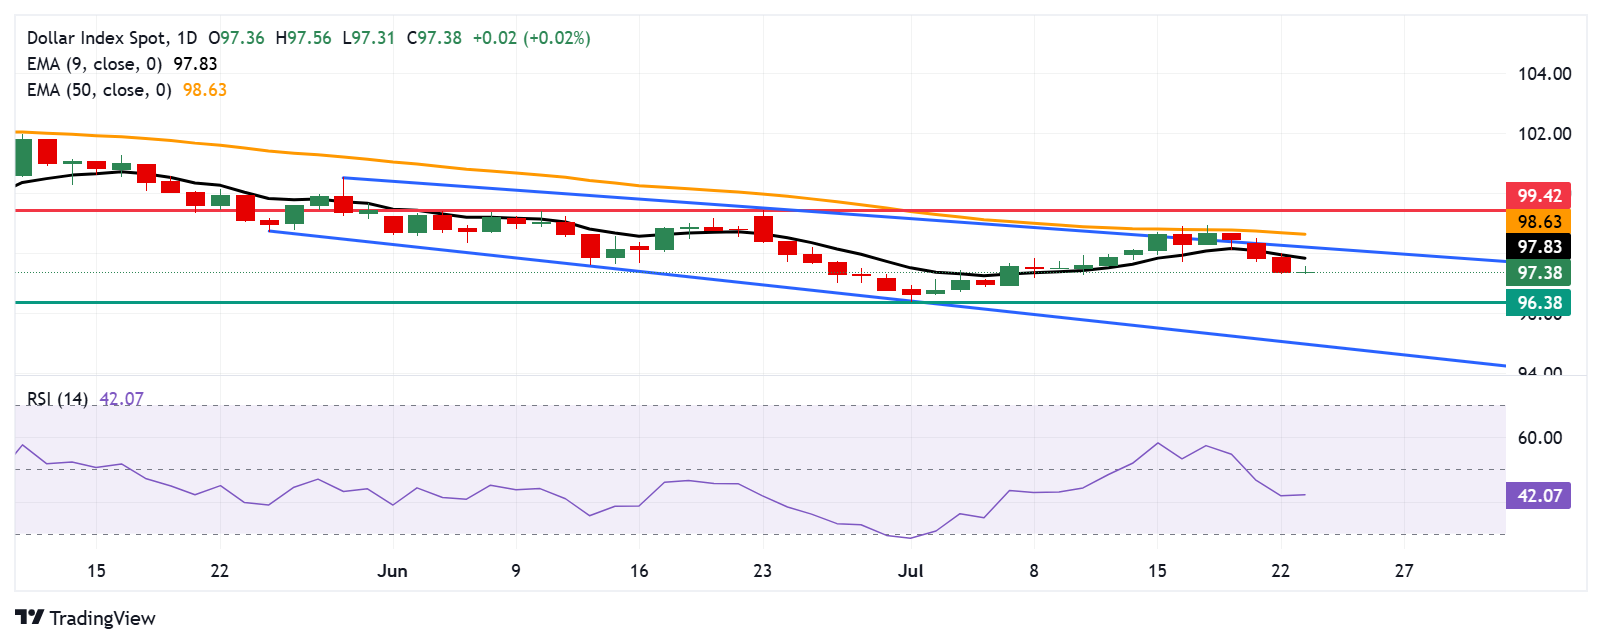The width and height of the screenshot is (1602, 644).
Task: Click the orange 98.63 EMA price tag
Action: coord(1538,222)
